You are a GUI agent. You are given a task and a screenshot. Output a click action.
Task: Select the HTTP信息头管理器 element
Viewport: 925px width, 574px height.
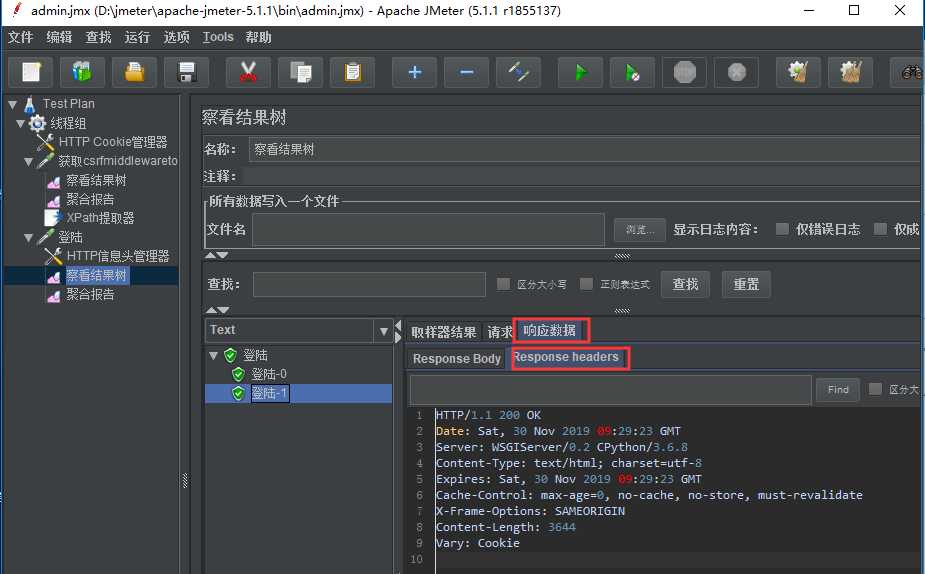(118, 256)
